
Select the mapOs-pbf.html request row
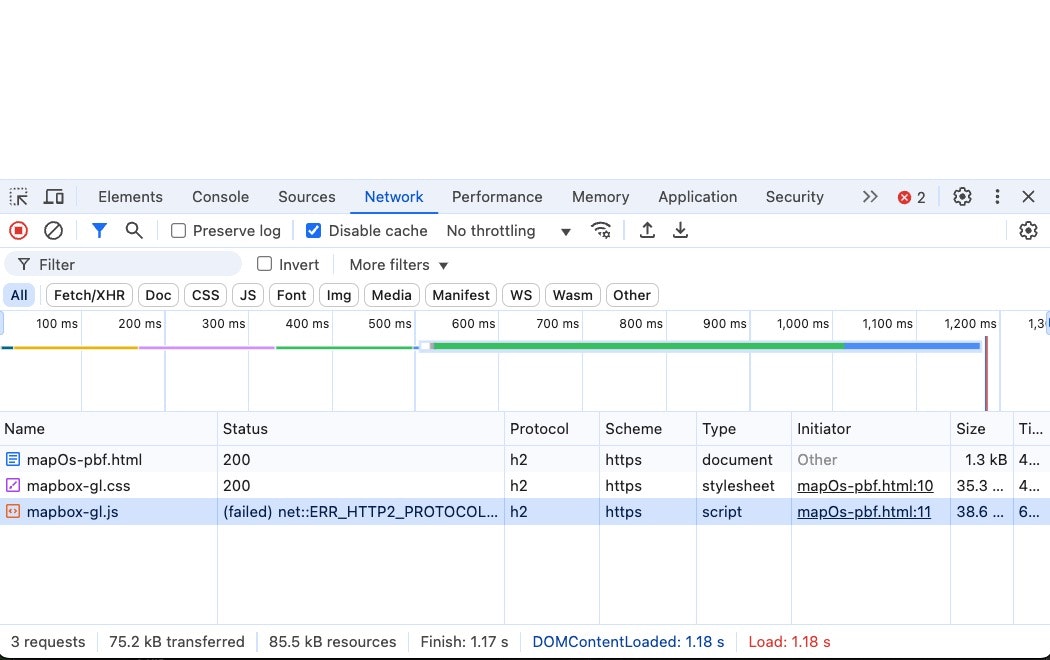[x=525, y=460]
